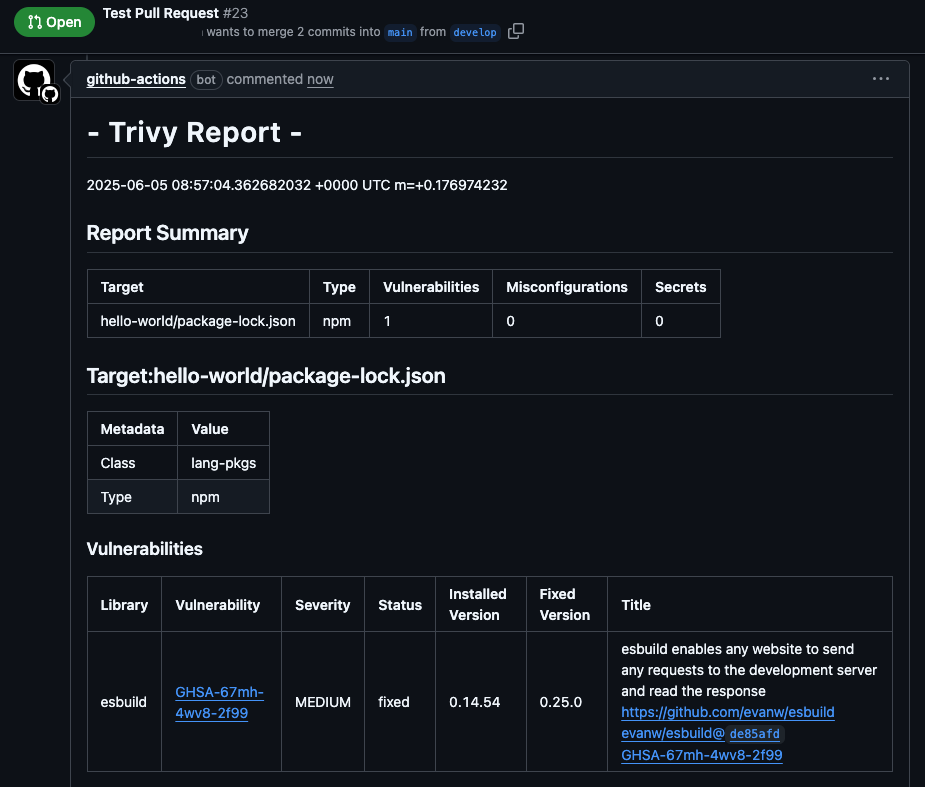
Task: Open the evanw/esbuild@de85afd commit link
Action: pos(702,733)
